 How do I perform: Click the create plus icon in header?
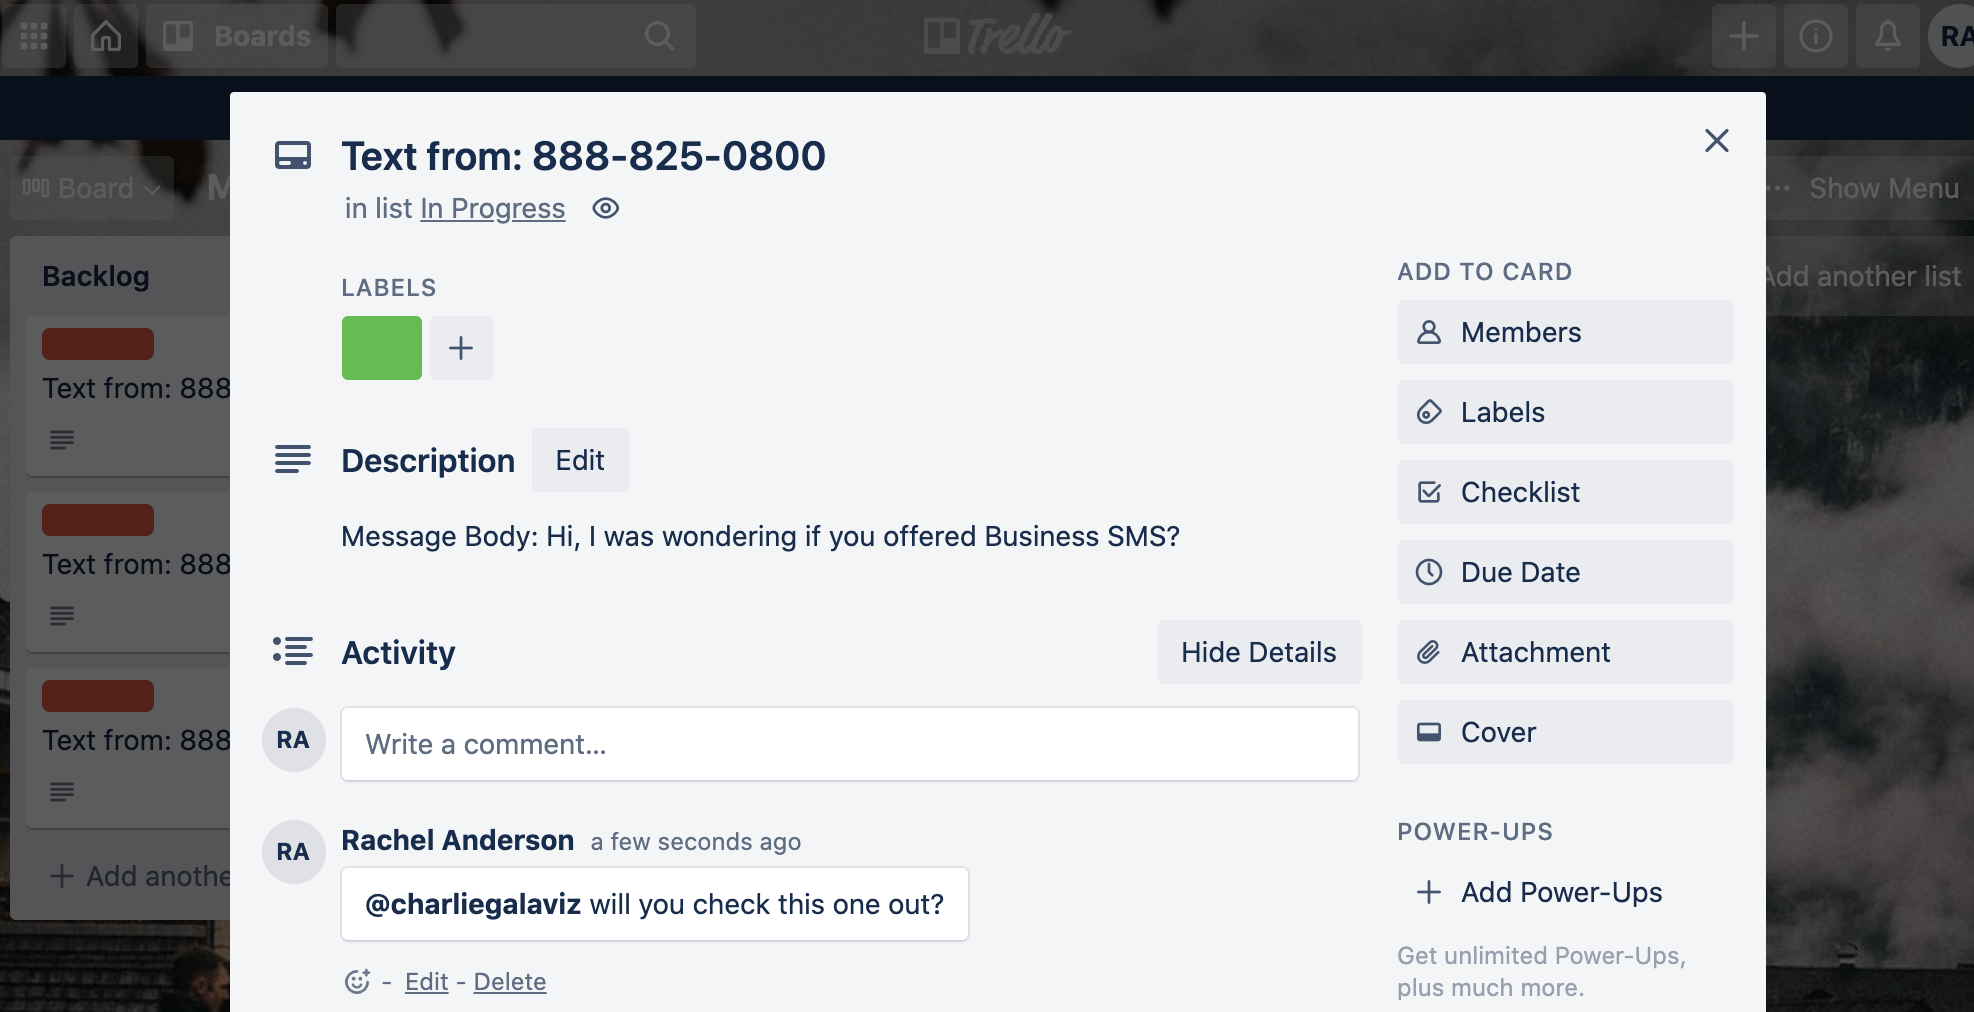[1743, 36]
